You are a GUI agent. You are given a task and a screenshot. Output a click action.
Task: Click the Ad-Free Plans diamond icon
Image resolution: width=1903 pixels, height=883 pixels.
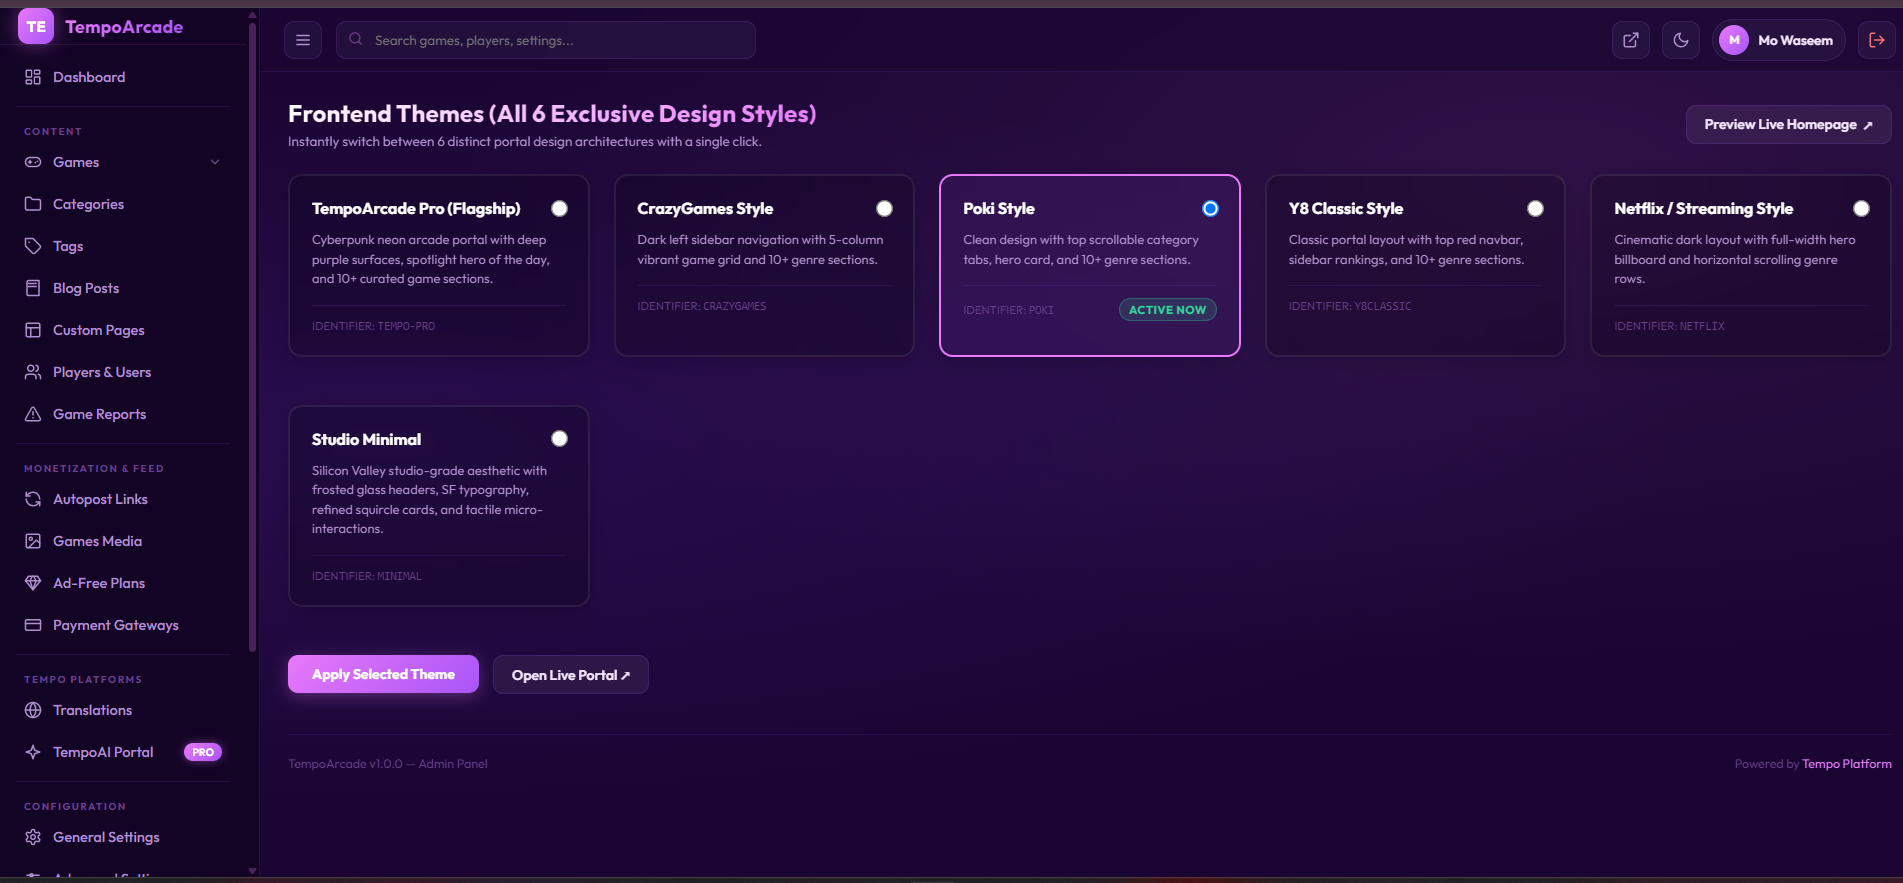click(33, 583)
